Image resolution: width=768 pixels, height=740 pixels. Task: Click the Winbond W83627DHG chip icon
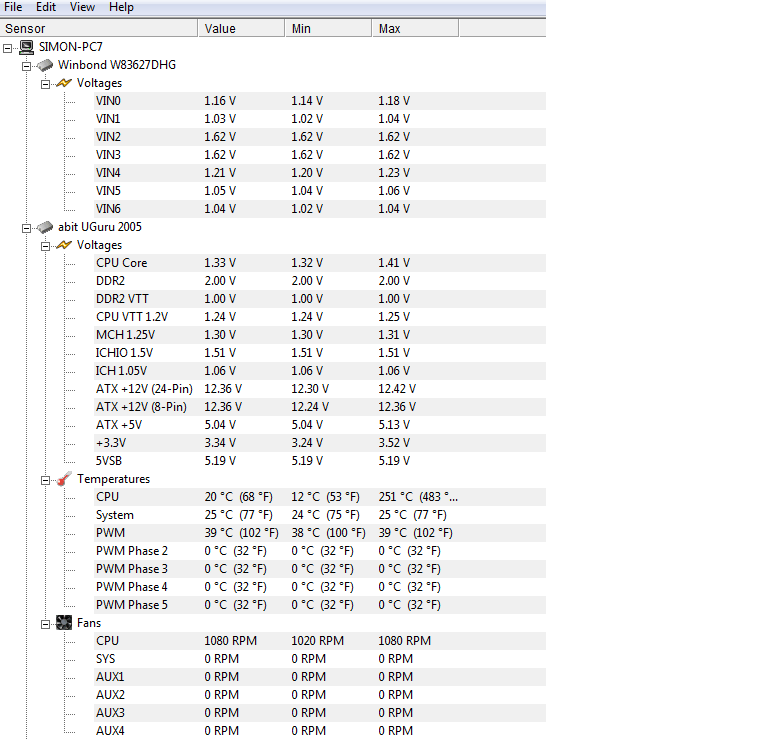click(x=45, y=65)
